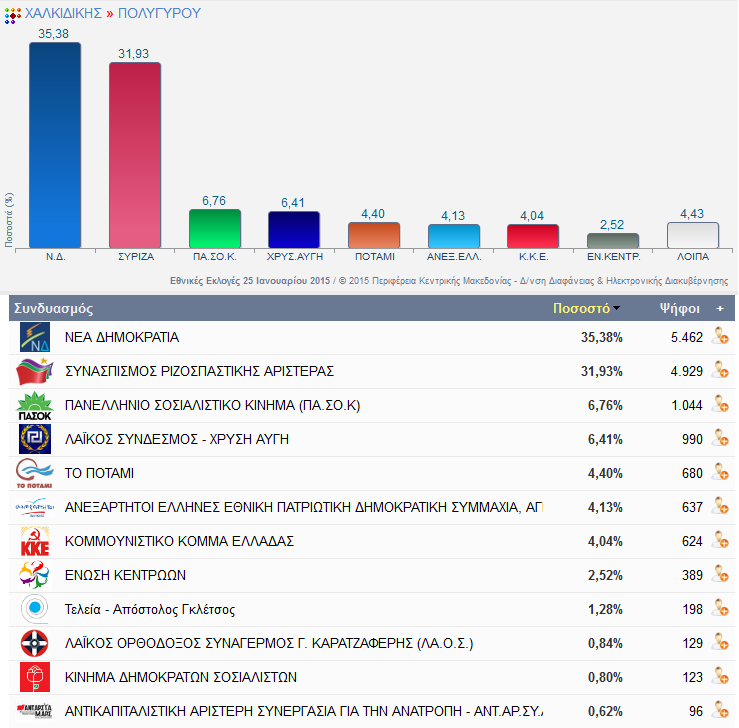Click the ΑΝΤ.ΑΡ.ΣΥ.Α. party logo
The height and width of the screenshot is (728, 739).
point(35,710)
